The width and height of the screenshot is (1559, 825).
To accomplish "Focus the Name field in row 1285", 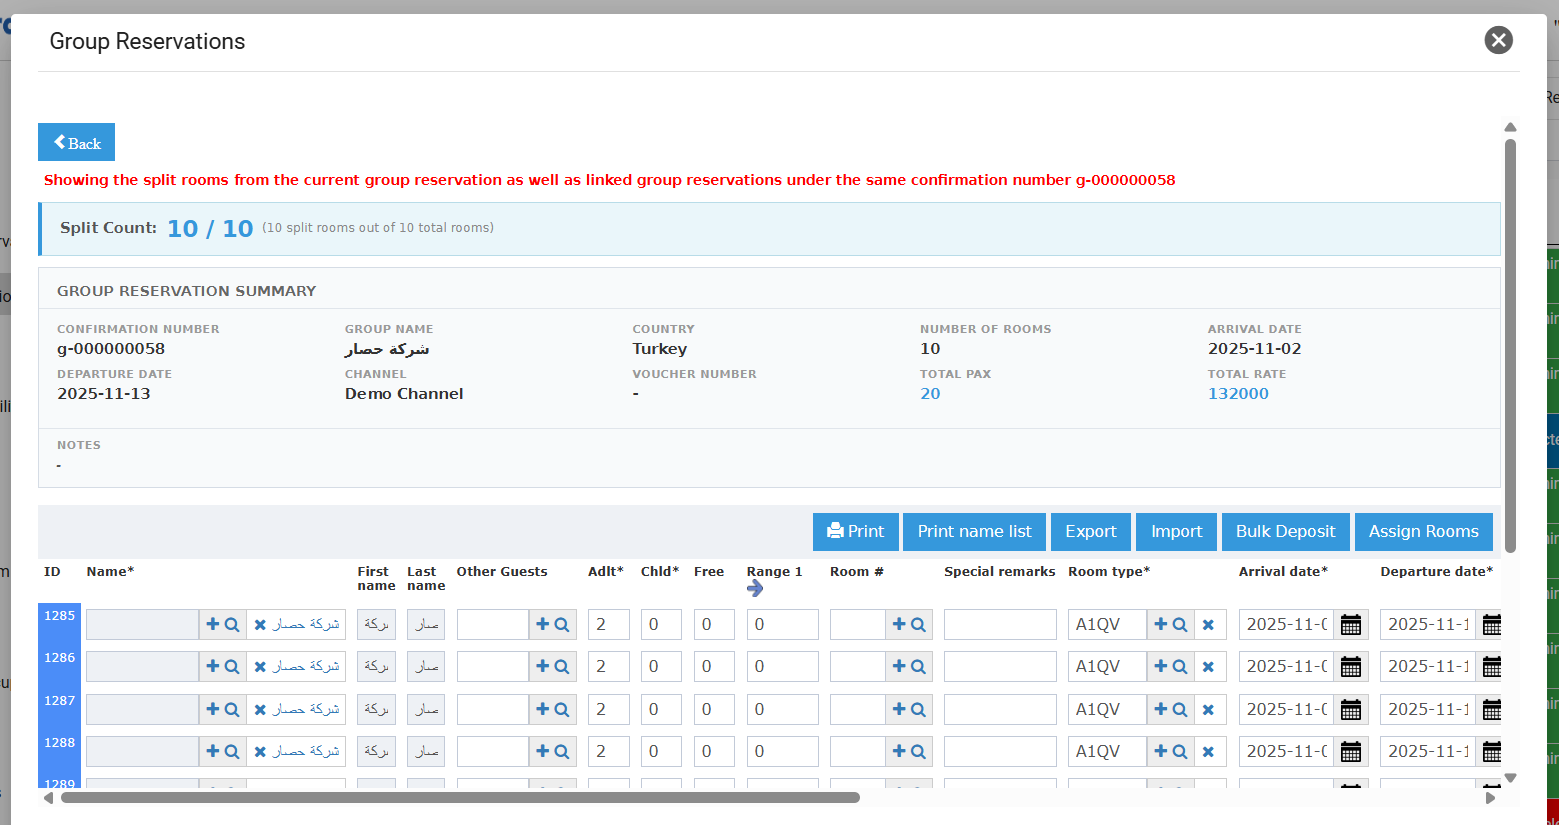I will point(142,625).
